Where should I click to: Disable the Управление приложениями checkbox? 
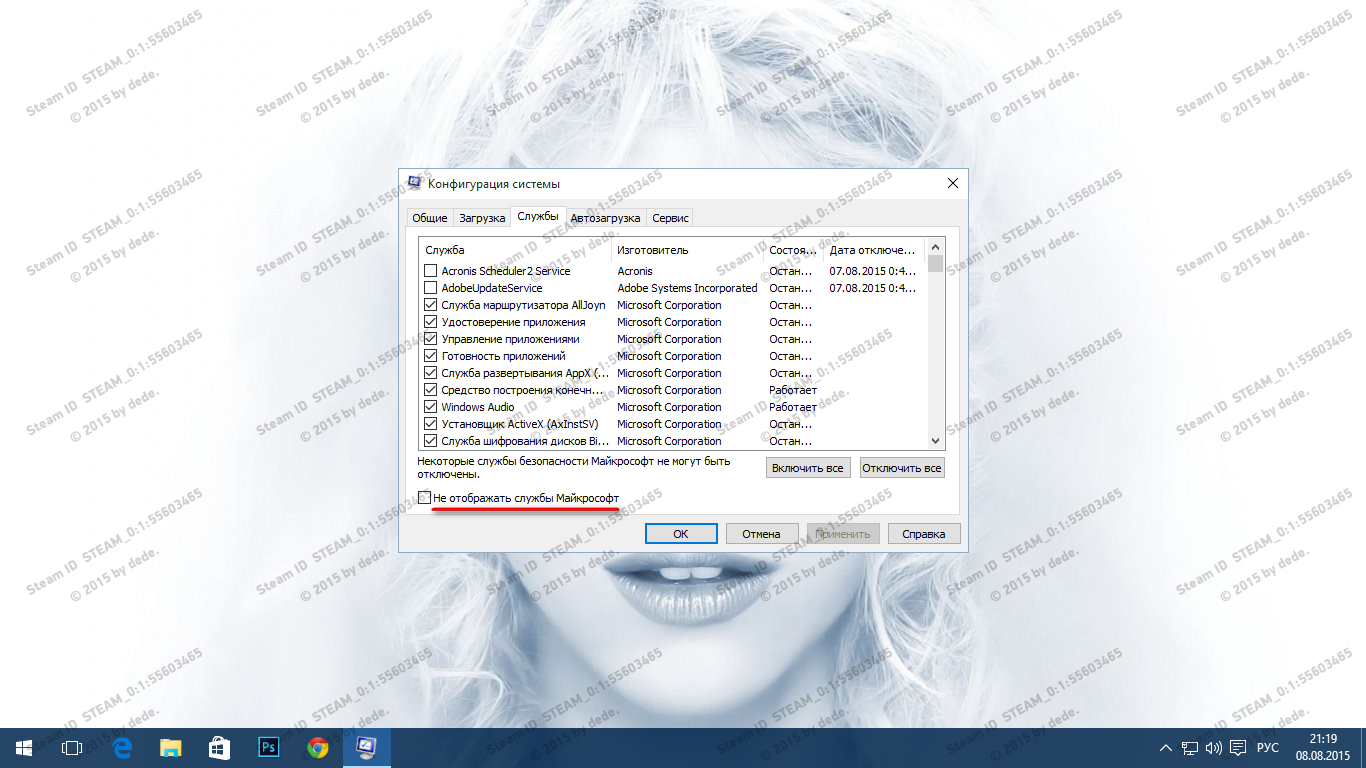click(430, 339)
